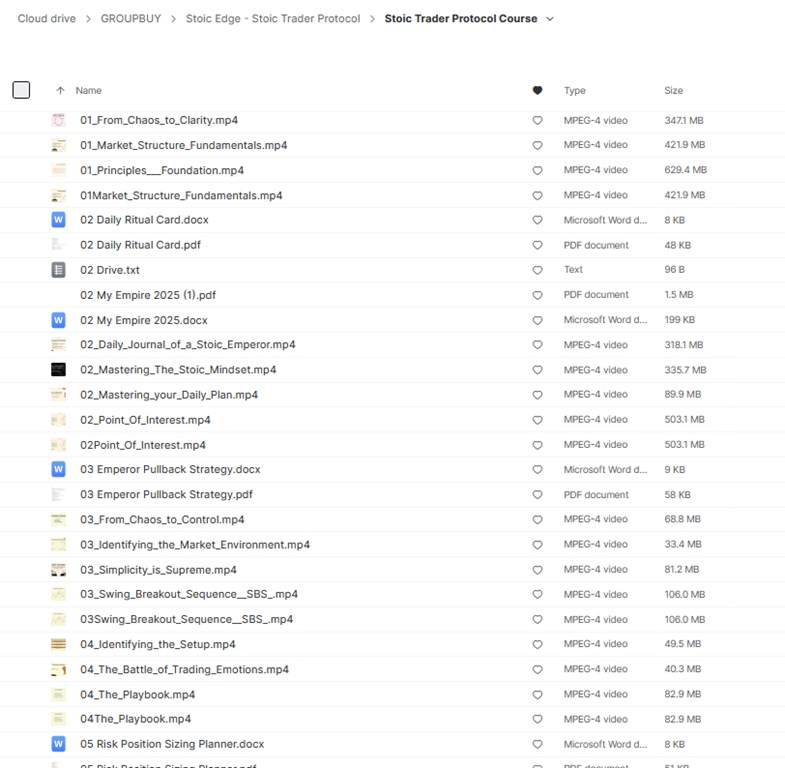Sort files by Type column
The height and width of the screenshot is (768, 785).
pyautogui.click(x=574, y=91)
